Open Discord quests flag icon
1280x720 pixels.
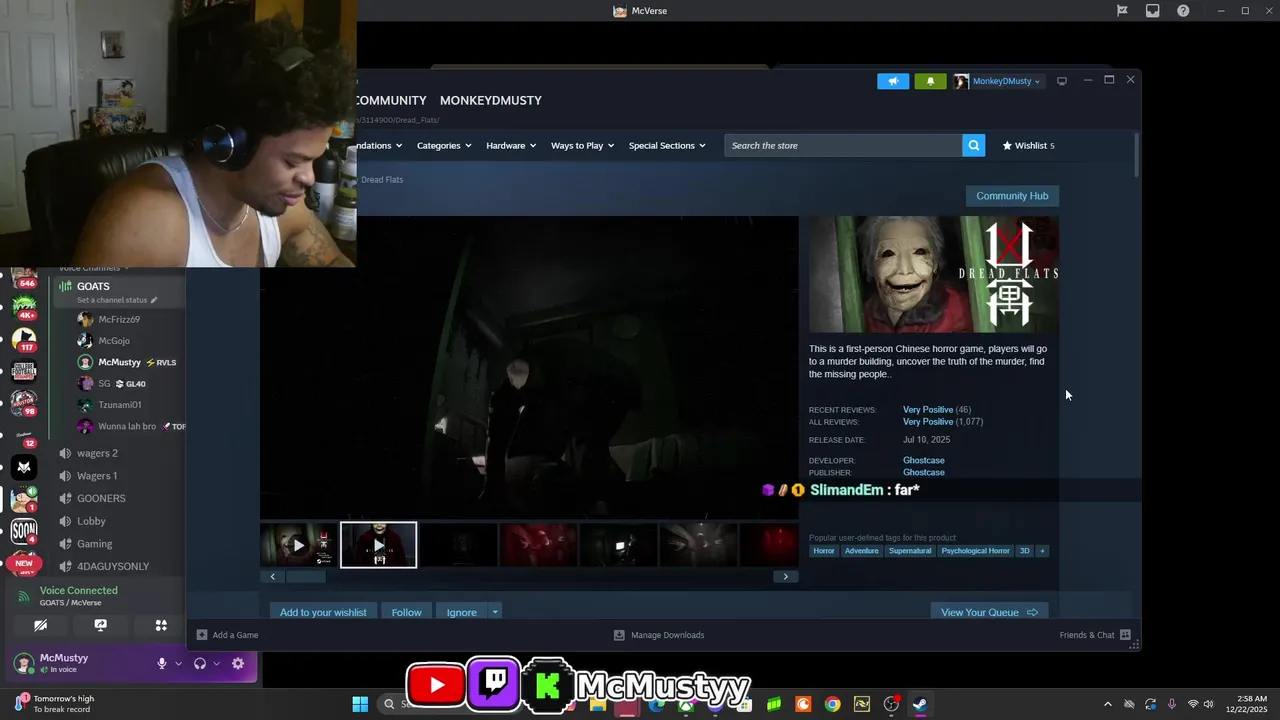pyautogui.click(x=1122, y=11)
